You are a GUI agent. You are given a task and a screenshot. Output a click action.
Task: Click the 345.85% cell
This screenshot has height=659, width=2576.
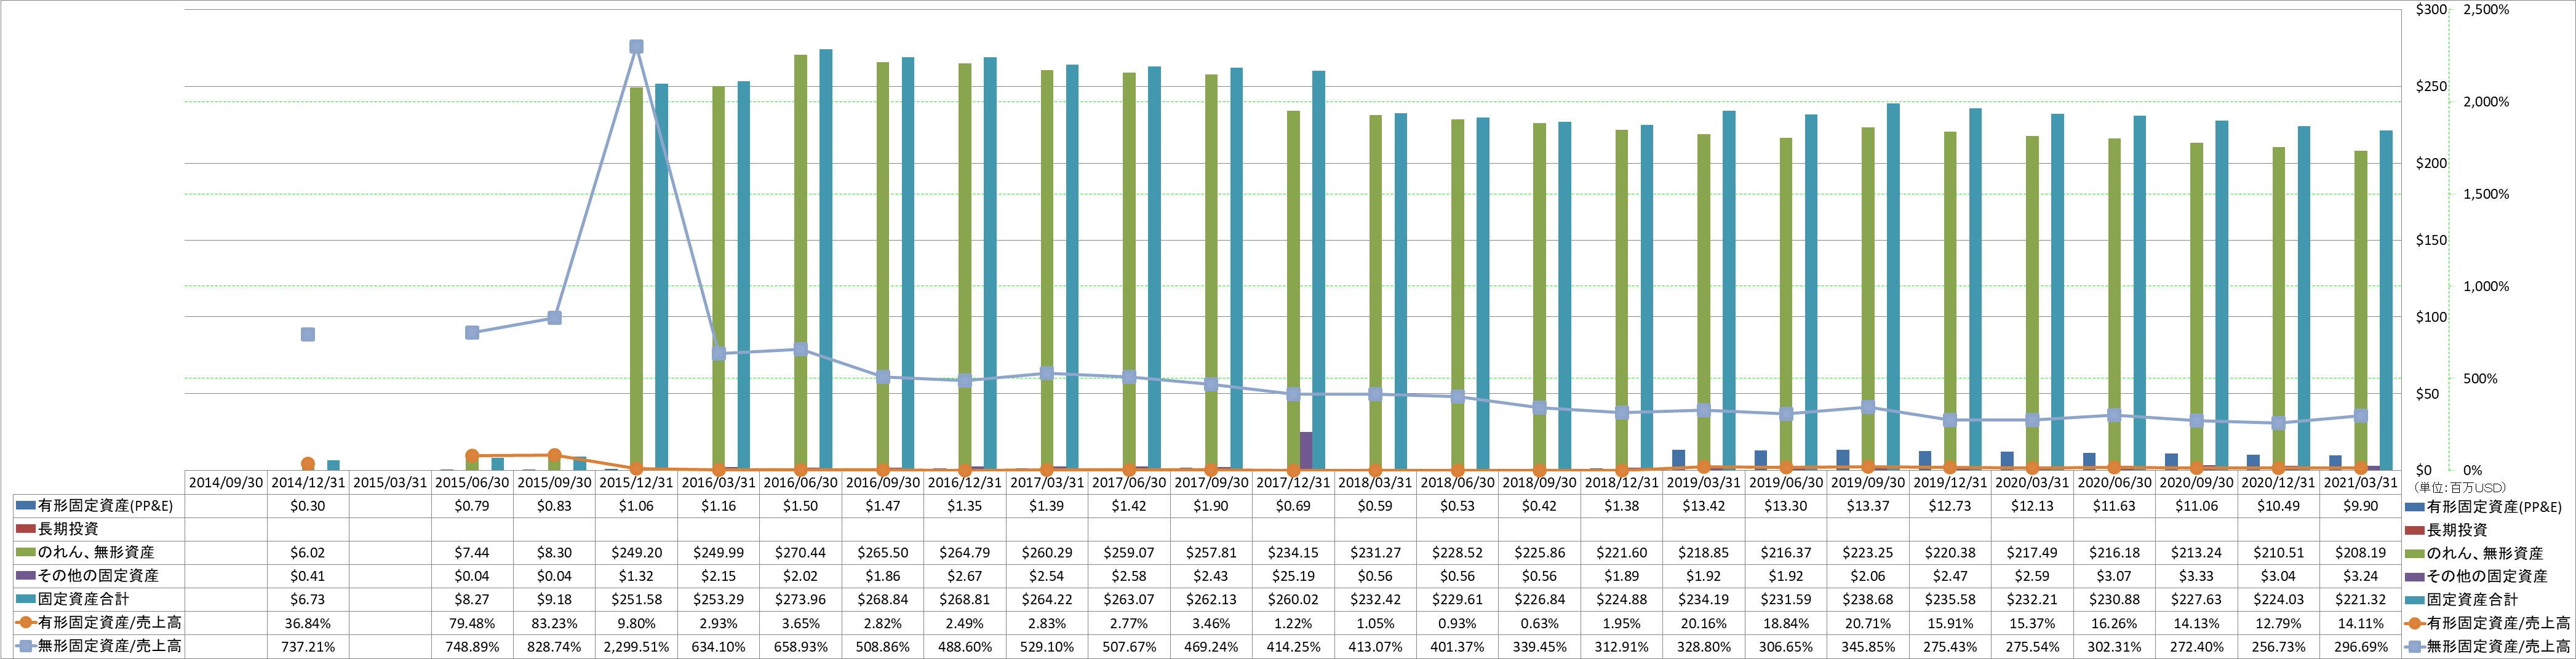(1868, 647)
